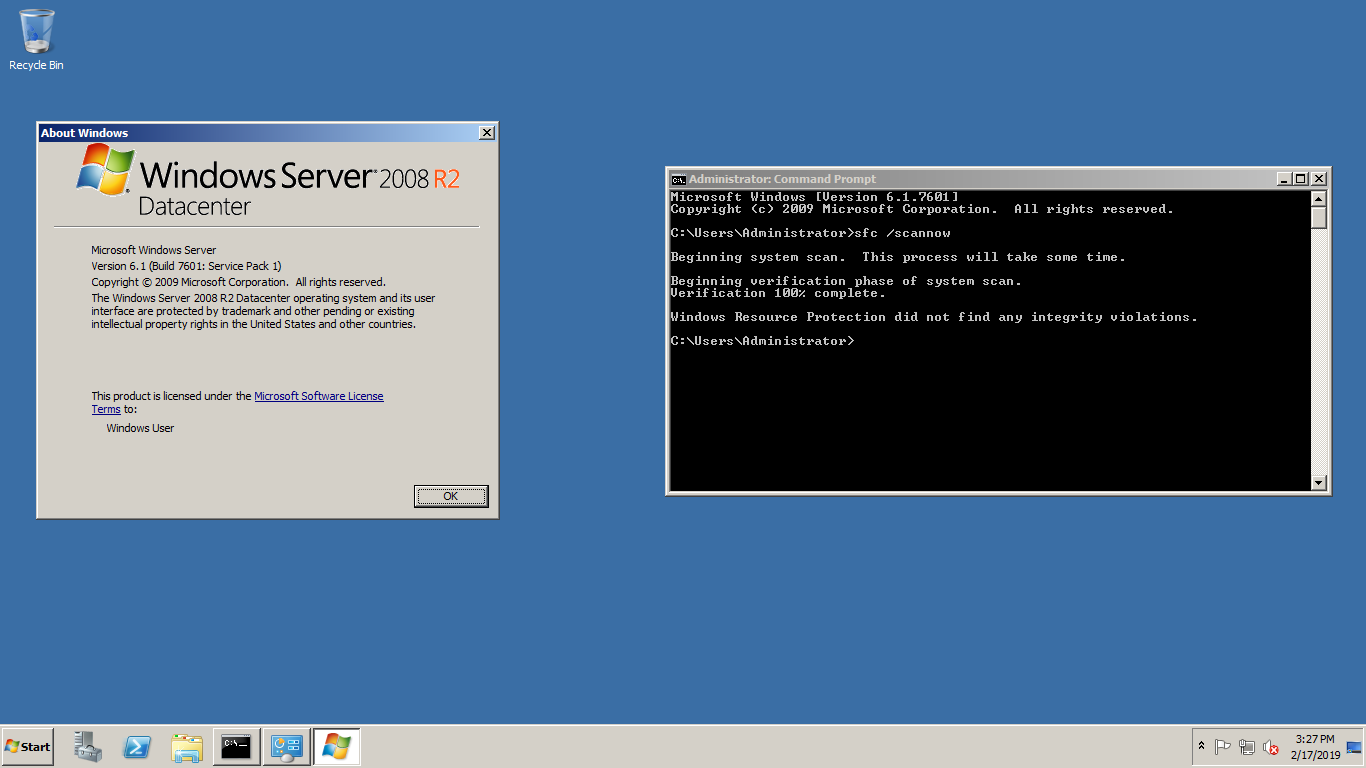The height and width of the screenshot is (768, 1366).
Task: Close the About Windows dialog
Action: [x=486, y=133]
